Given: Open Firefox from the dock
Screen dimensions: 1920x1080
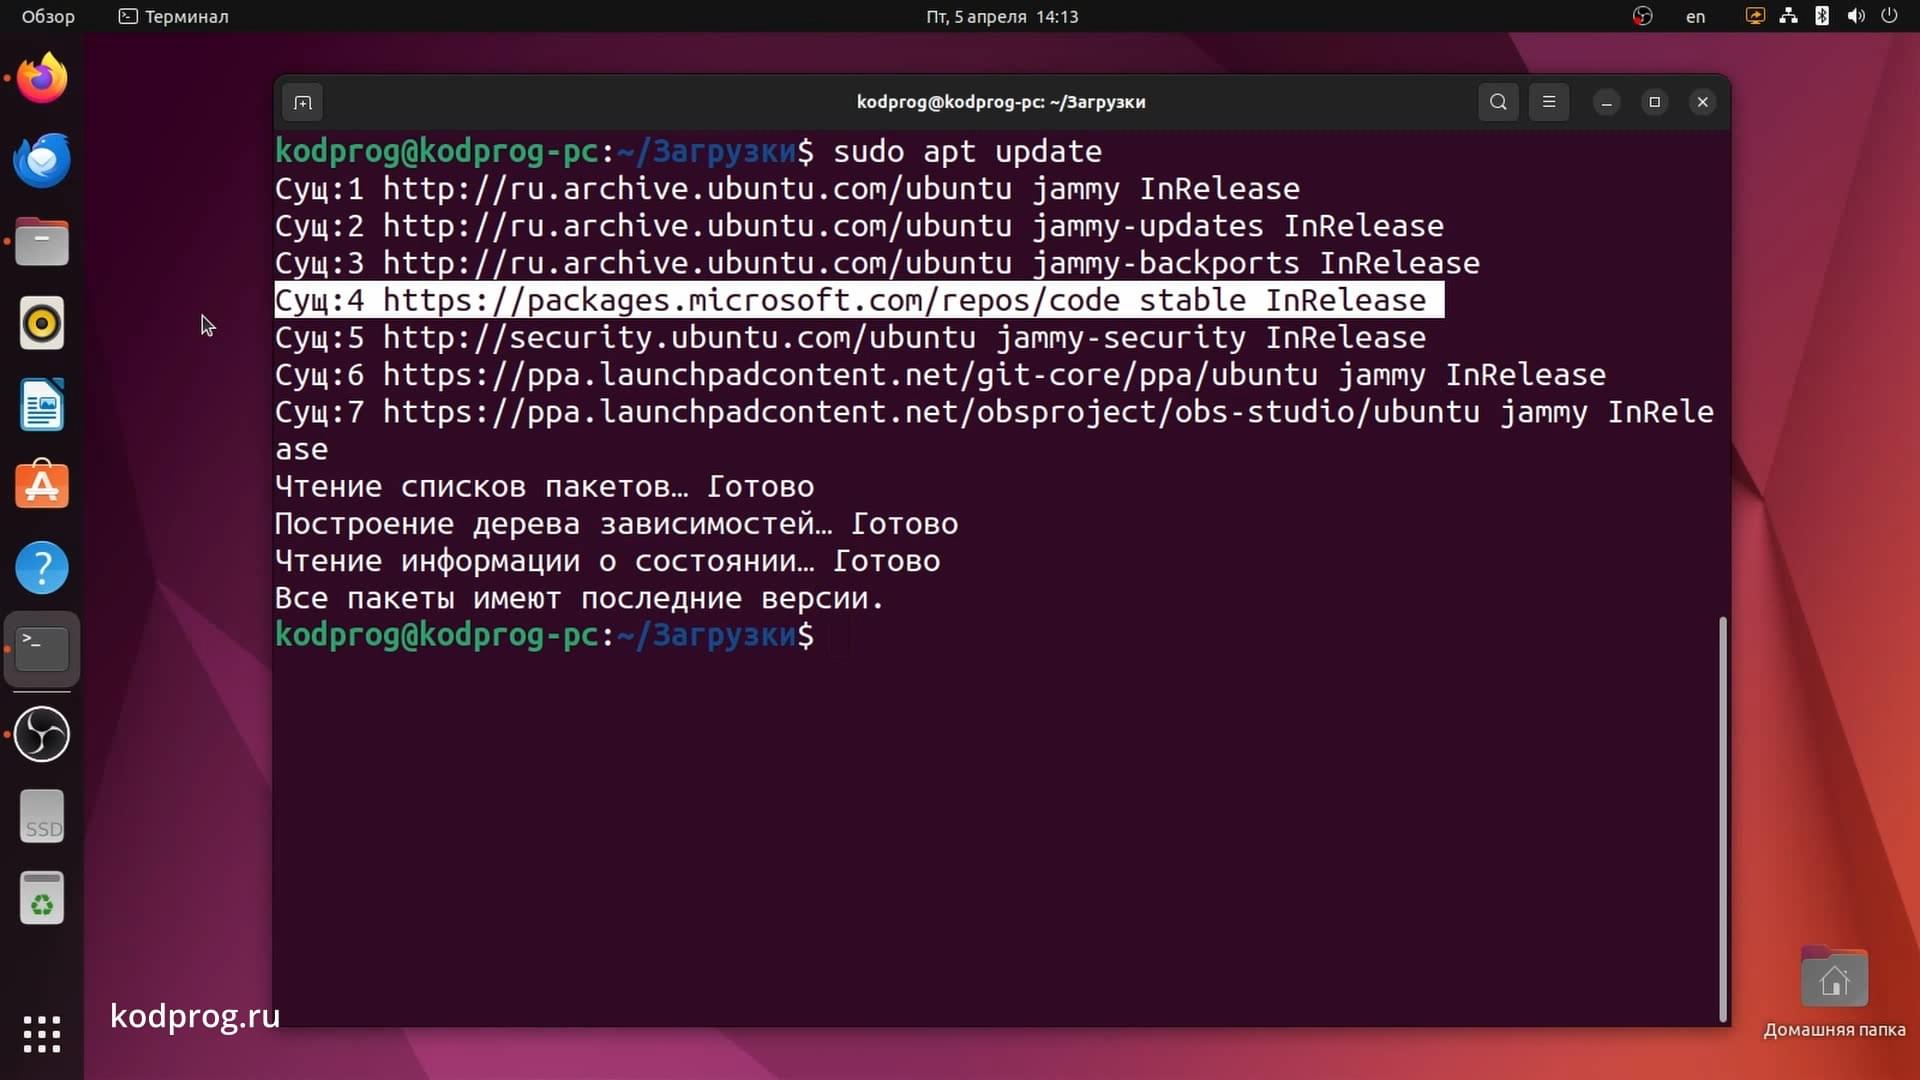Looking at the screenshot, I should [42, 78].
